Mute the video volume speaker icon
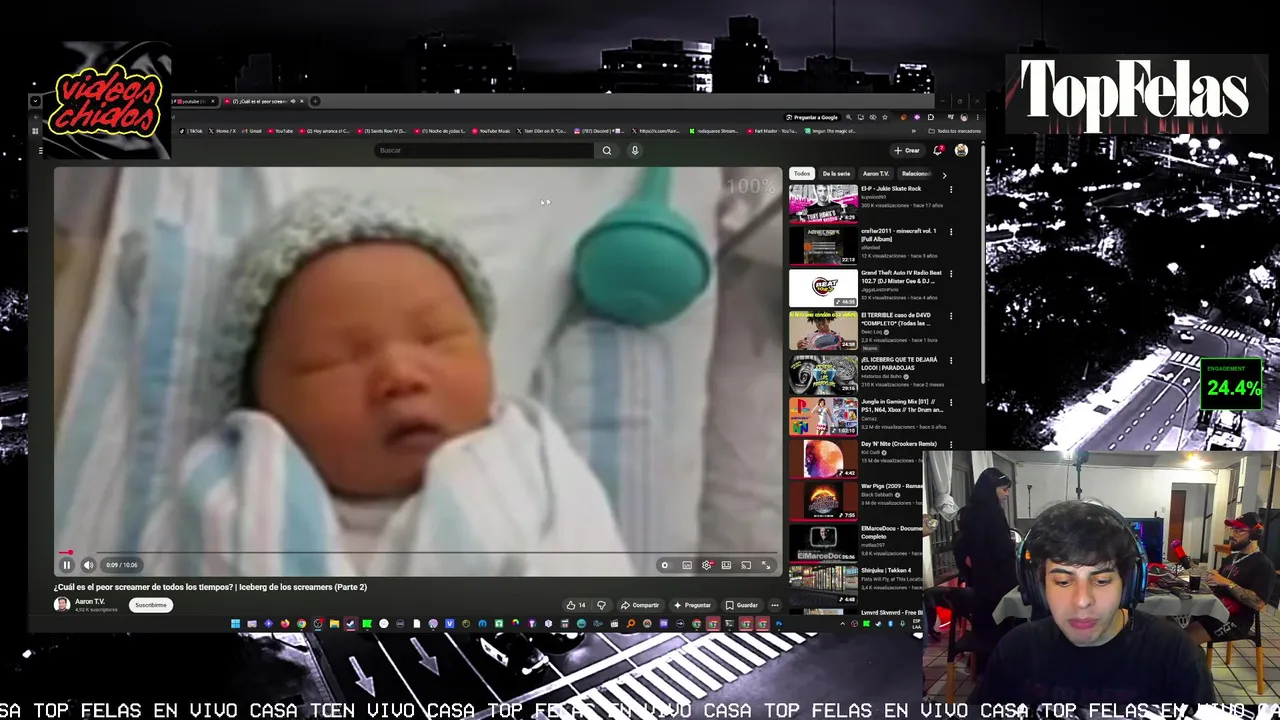 [88, 565]
